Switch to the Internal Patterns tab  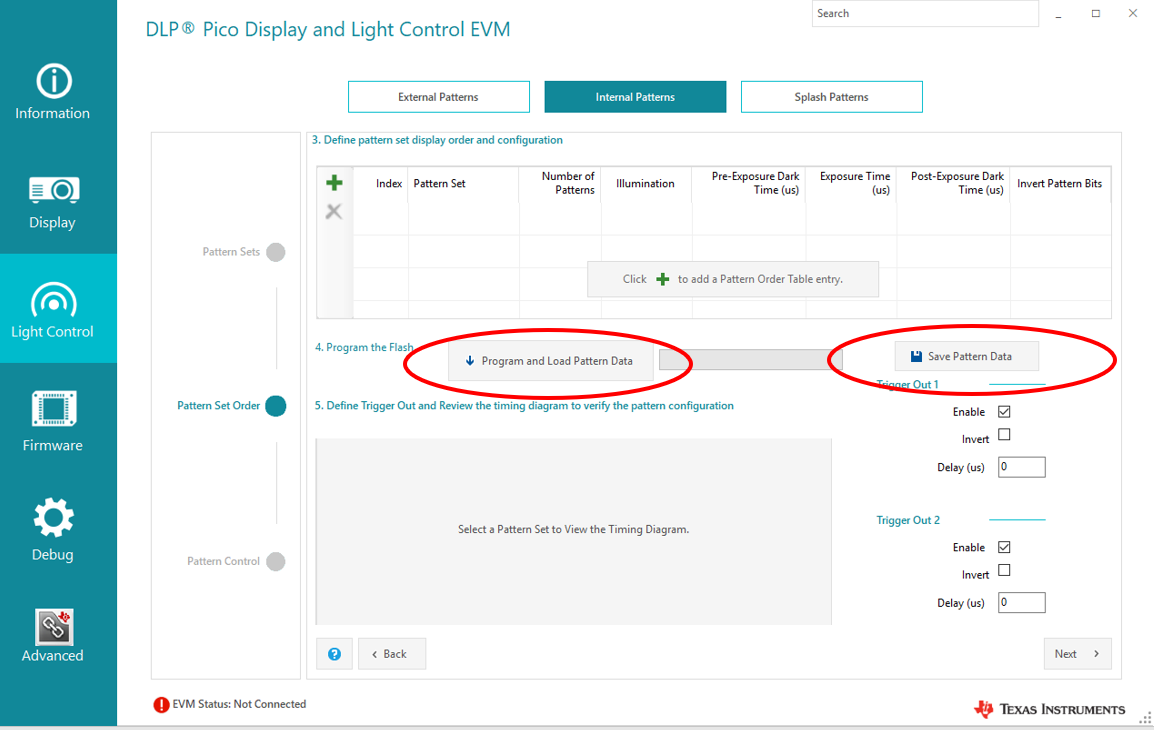635,97
